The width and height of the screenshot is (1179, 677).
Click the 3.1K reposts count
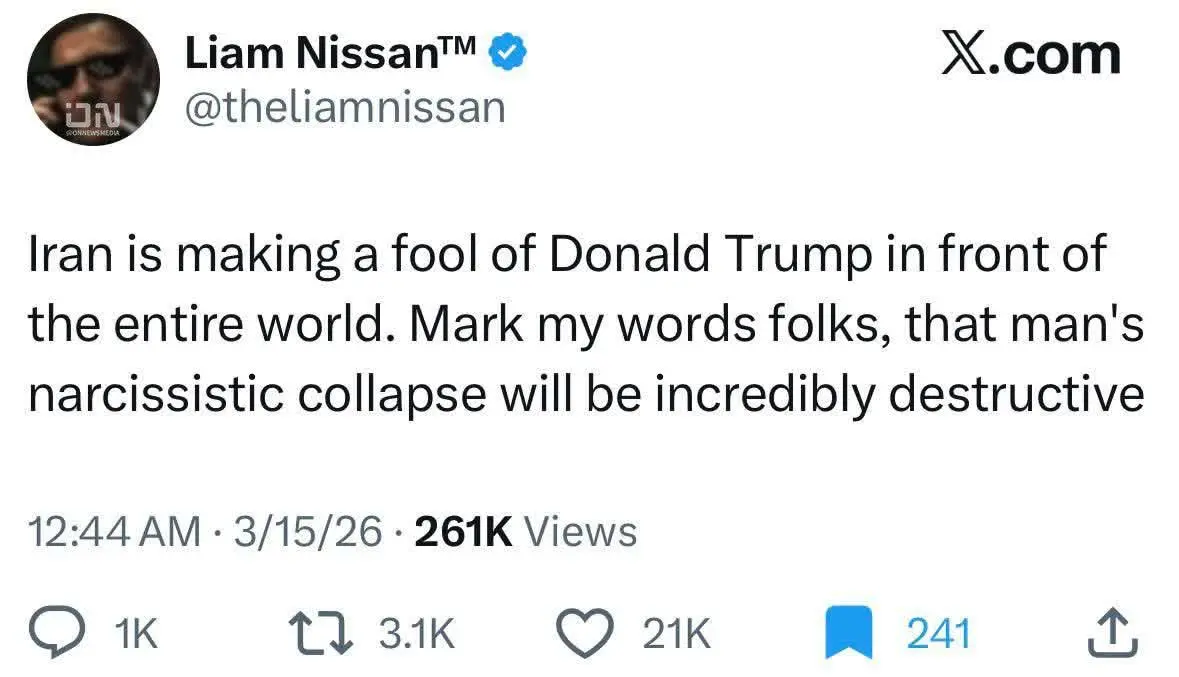[416, 634]
